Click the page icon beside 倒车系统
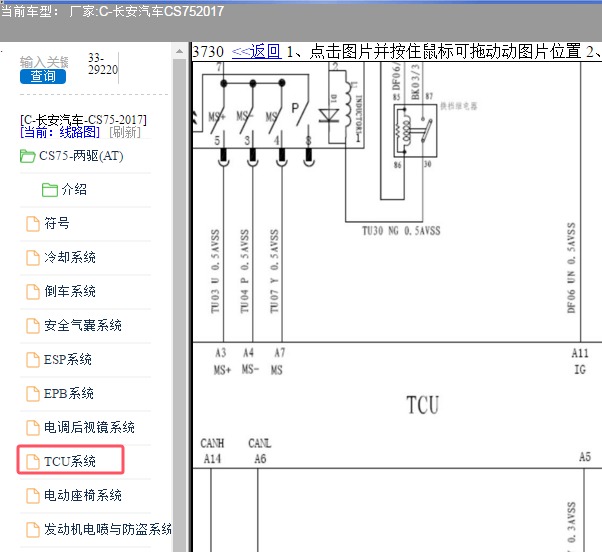The height and width of the screenshot is (552, 602). pos(33,292)
